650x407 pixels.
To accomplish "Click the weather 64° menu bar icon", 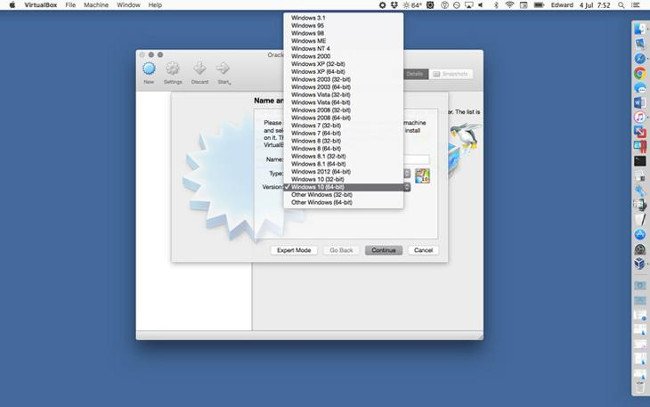I will coord(412,5).
